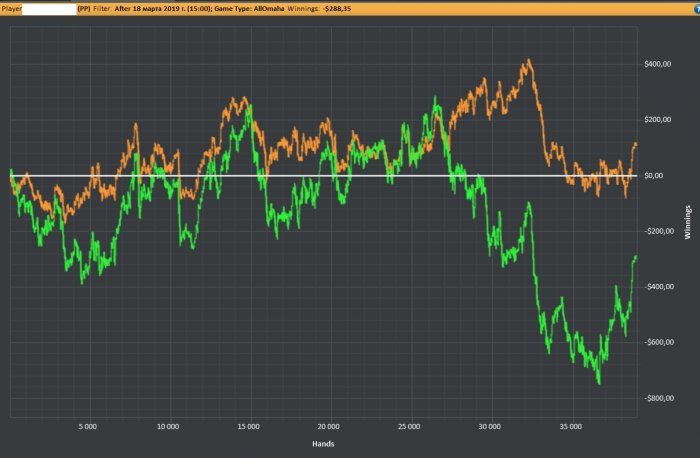700x458 pixels.
Task: Click the '-$800,00' y-axis label
Action: click(x=658, y=398)
